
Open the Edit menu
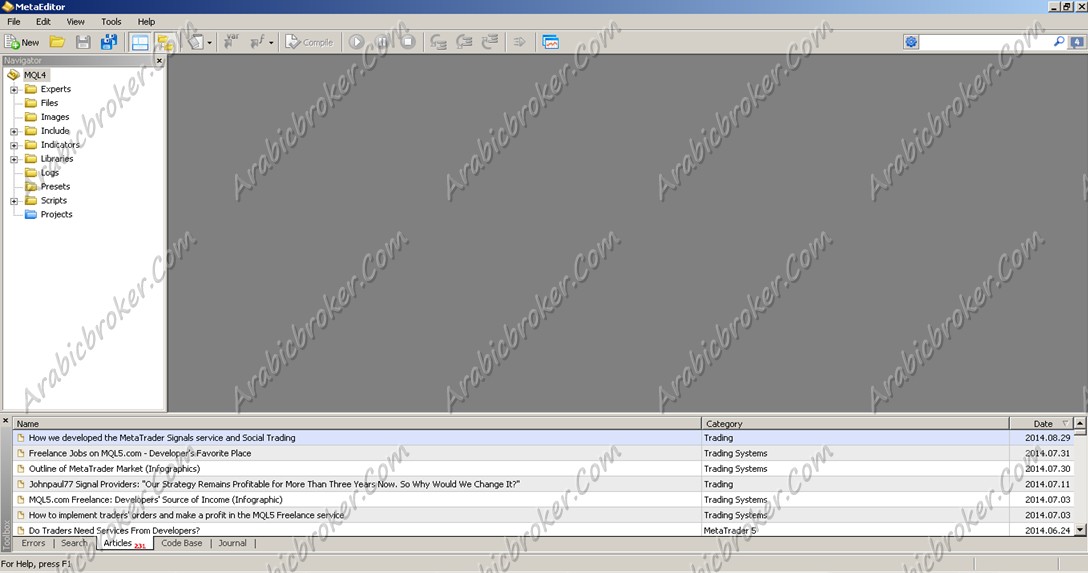pos(43,22)
